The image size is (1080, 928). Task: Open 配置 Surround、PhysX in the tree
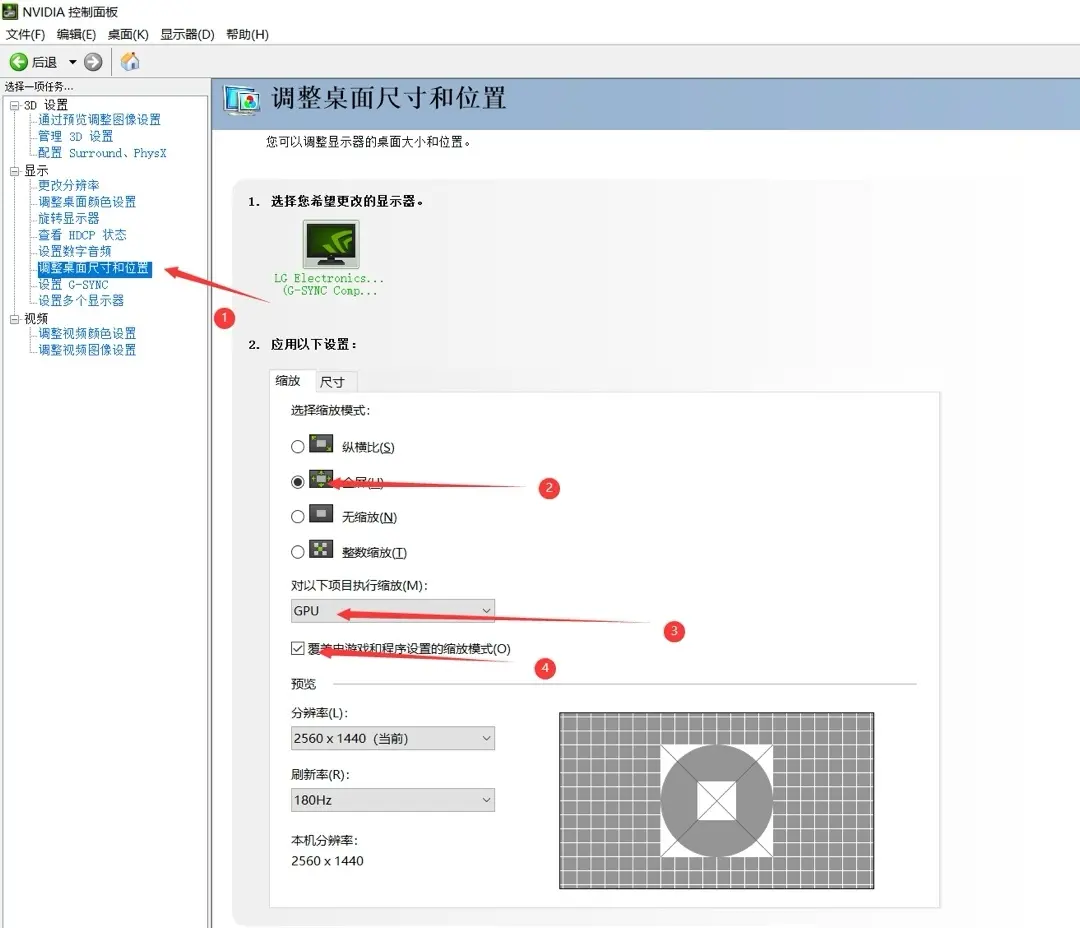102,153
